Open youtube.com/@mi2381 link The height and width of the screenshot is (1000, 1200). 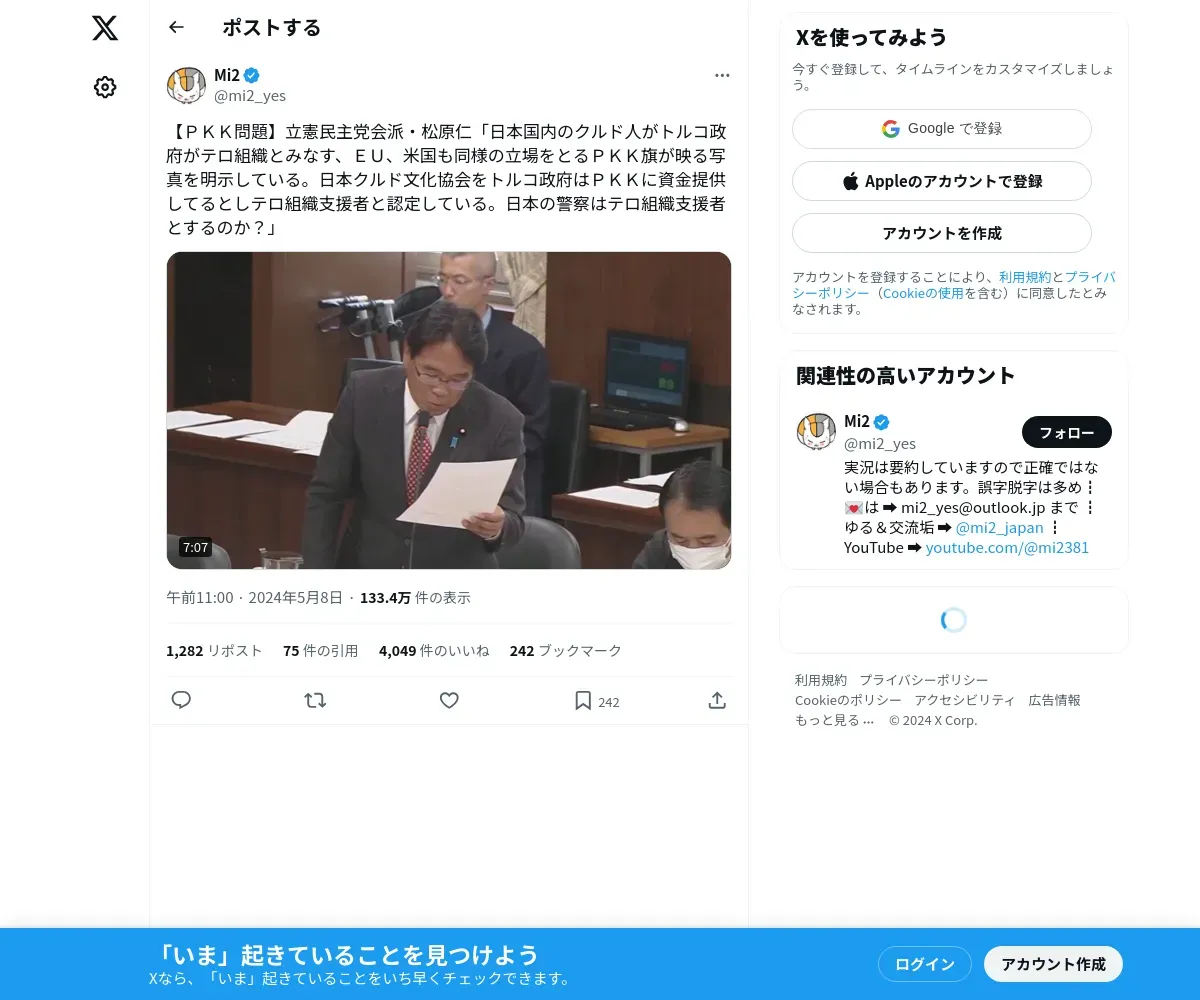pos(1007,547)
